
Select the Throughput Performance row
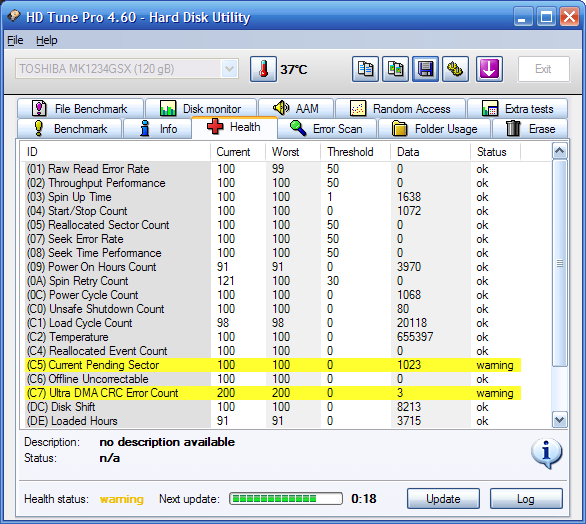coord(273,183)
